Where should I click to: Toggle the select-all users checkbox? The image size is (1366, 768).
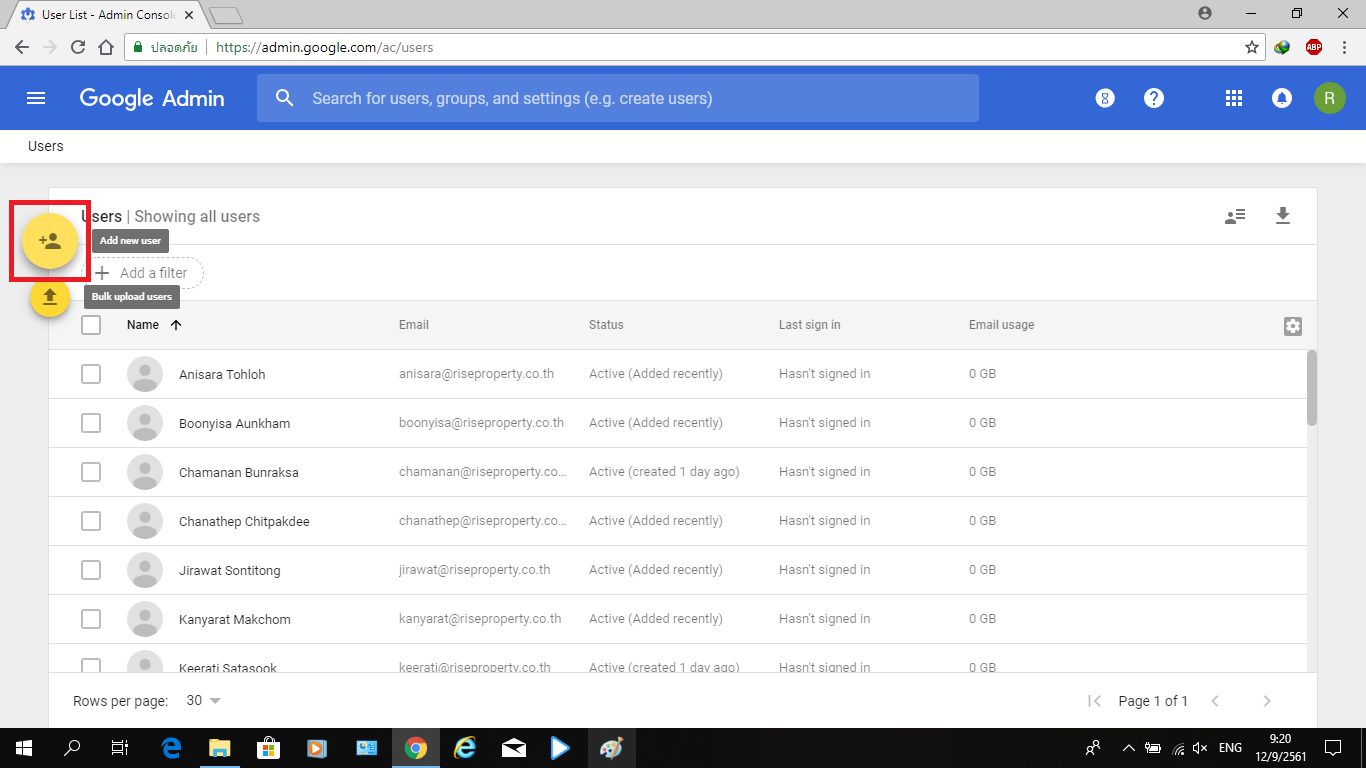pyautogui.click(x=91, y=325)
